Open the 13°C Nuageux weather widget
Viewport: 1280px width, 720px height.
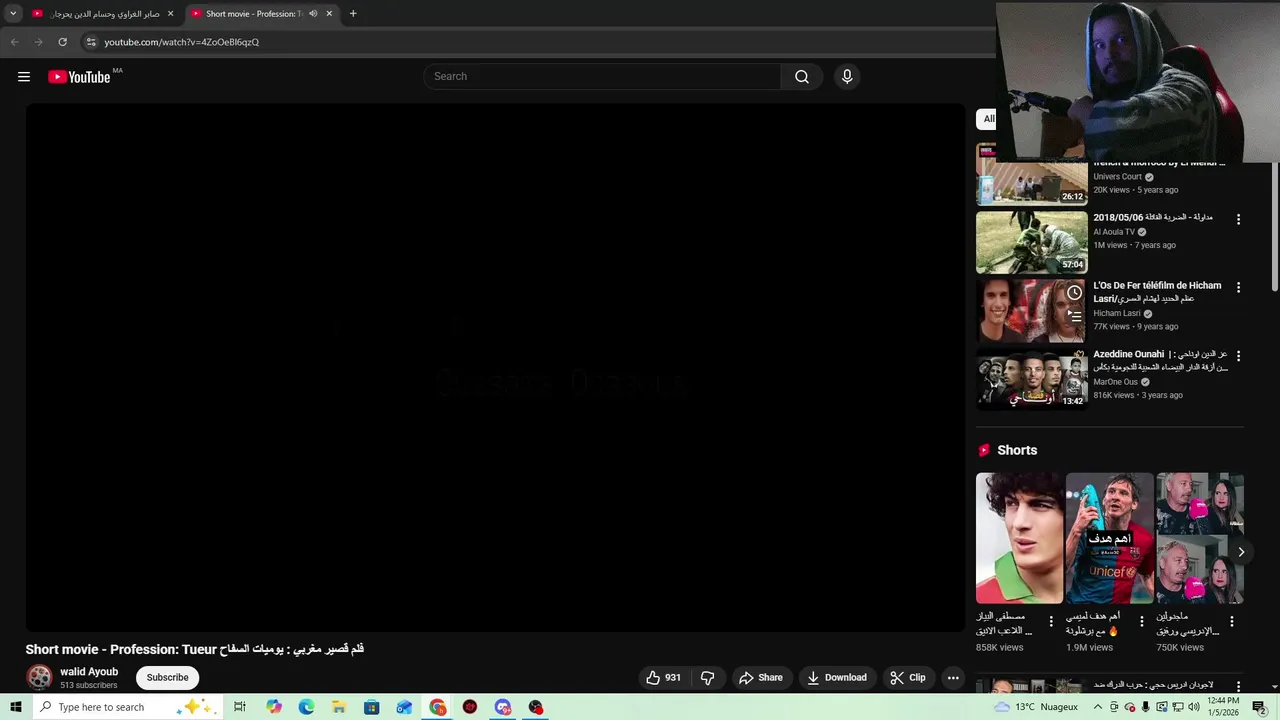[x=1036, y=707]
